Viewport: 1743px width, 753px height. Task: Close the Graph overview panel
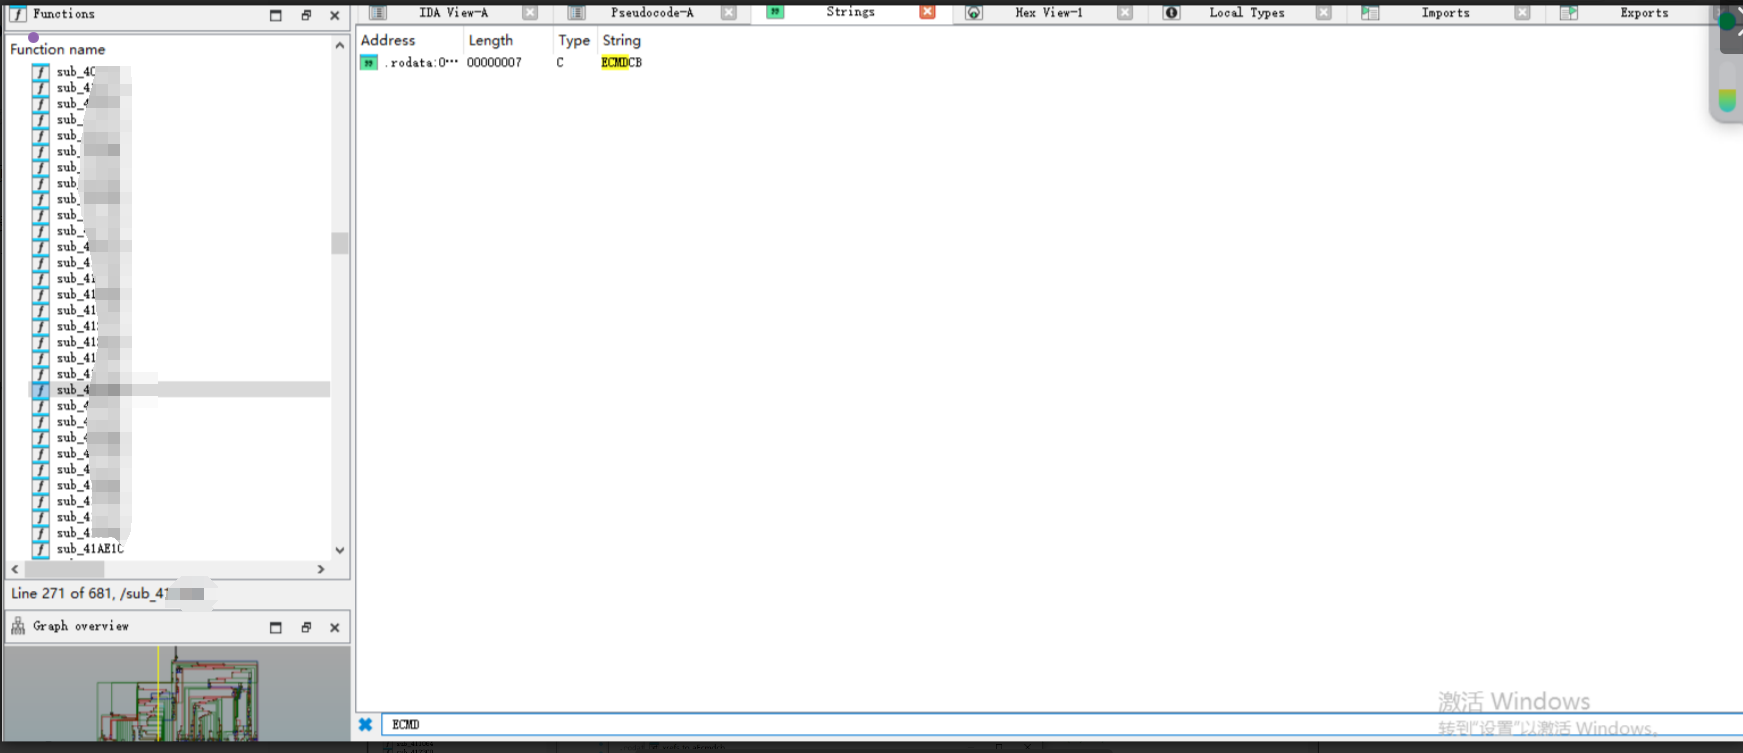(x=335, y=627)
